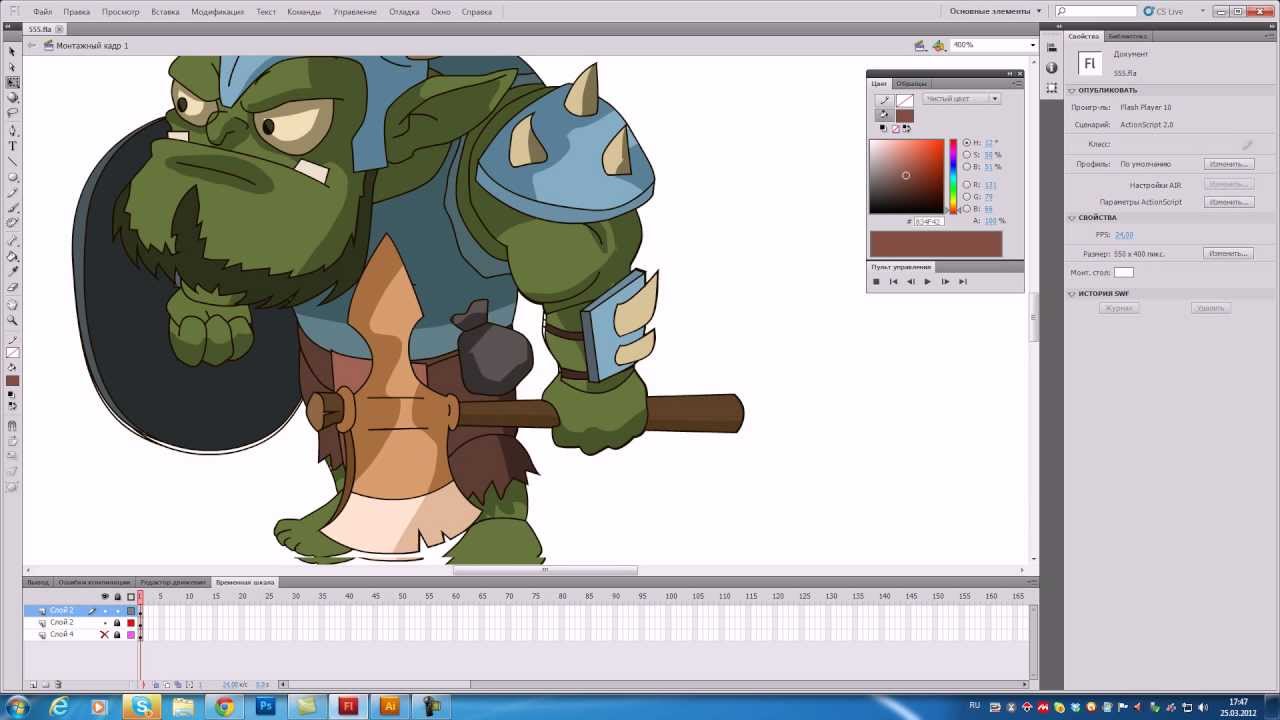Toggle lock on the unselected Слой 2 layer
This screenshot has height=720, width=1280.
[x=117, y=622]
